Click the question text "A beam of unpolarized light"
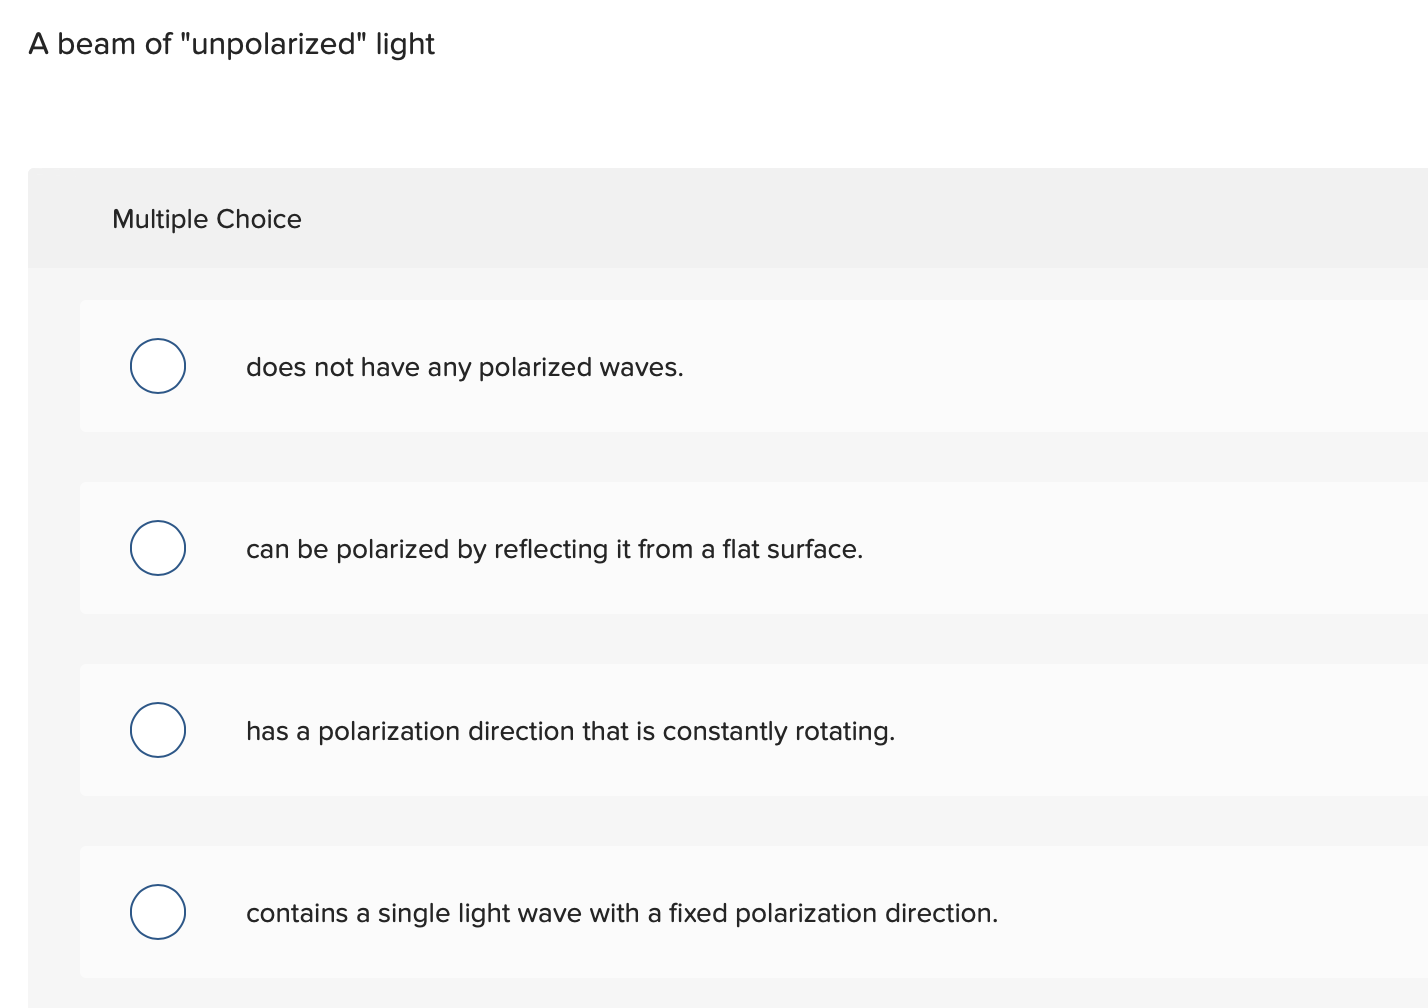The image size is (1428, 1008). click(x=231, y=45)
